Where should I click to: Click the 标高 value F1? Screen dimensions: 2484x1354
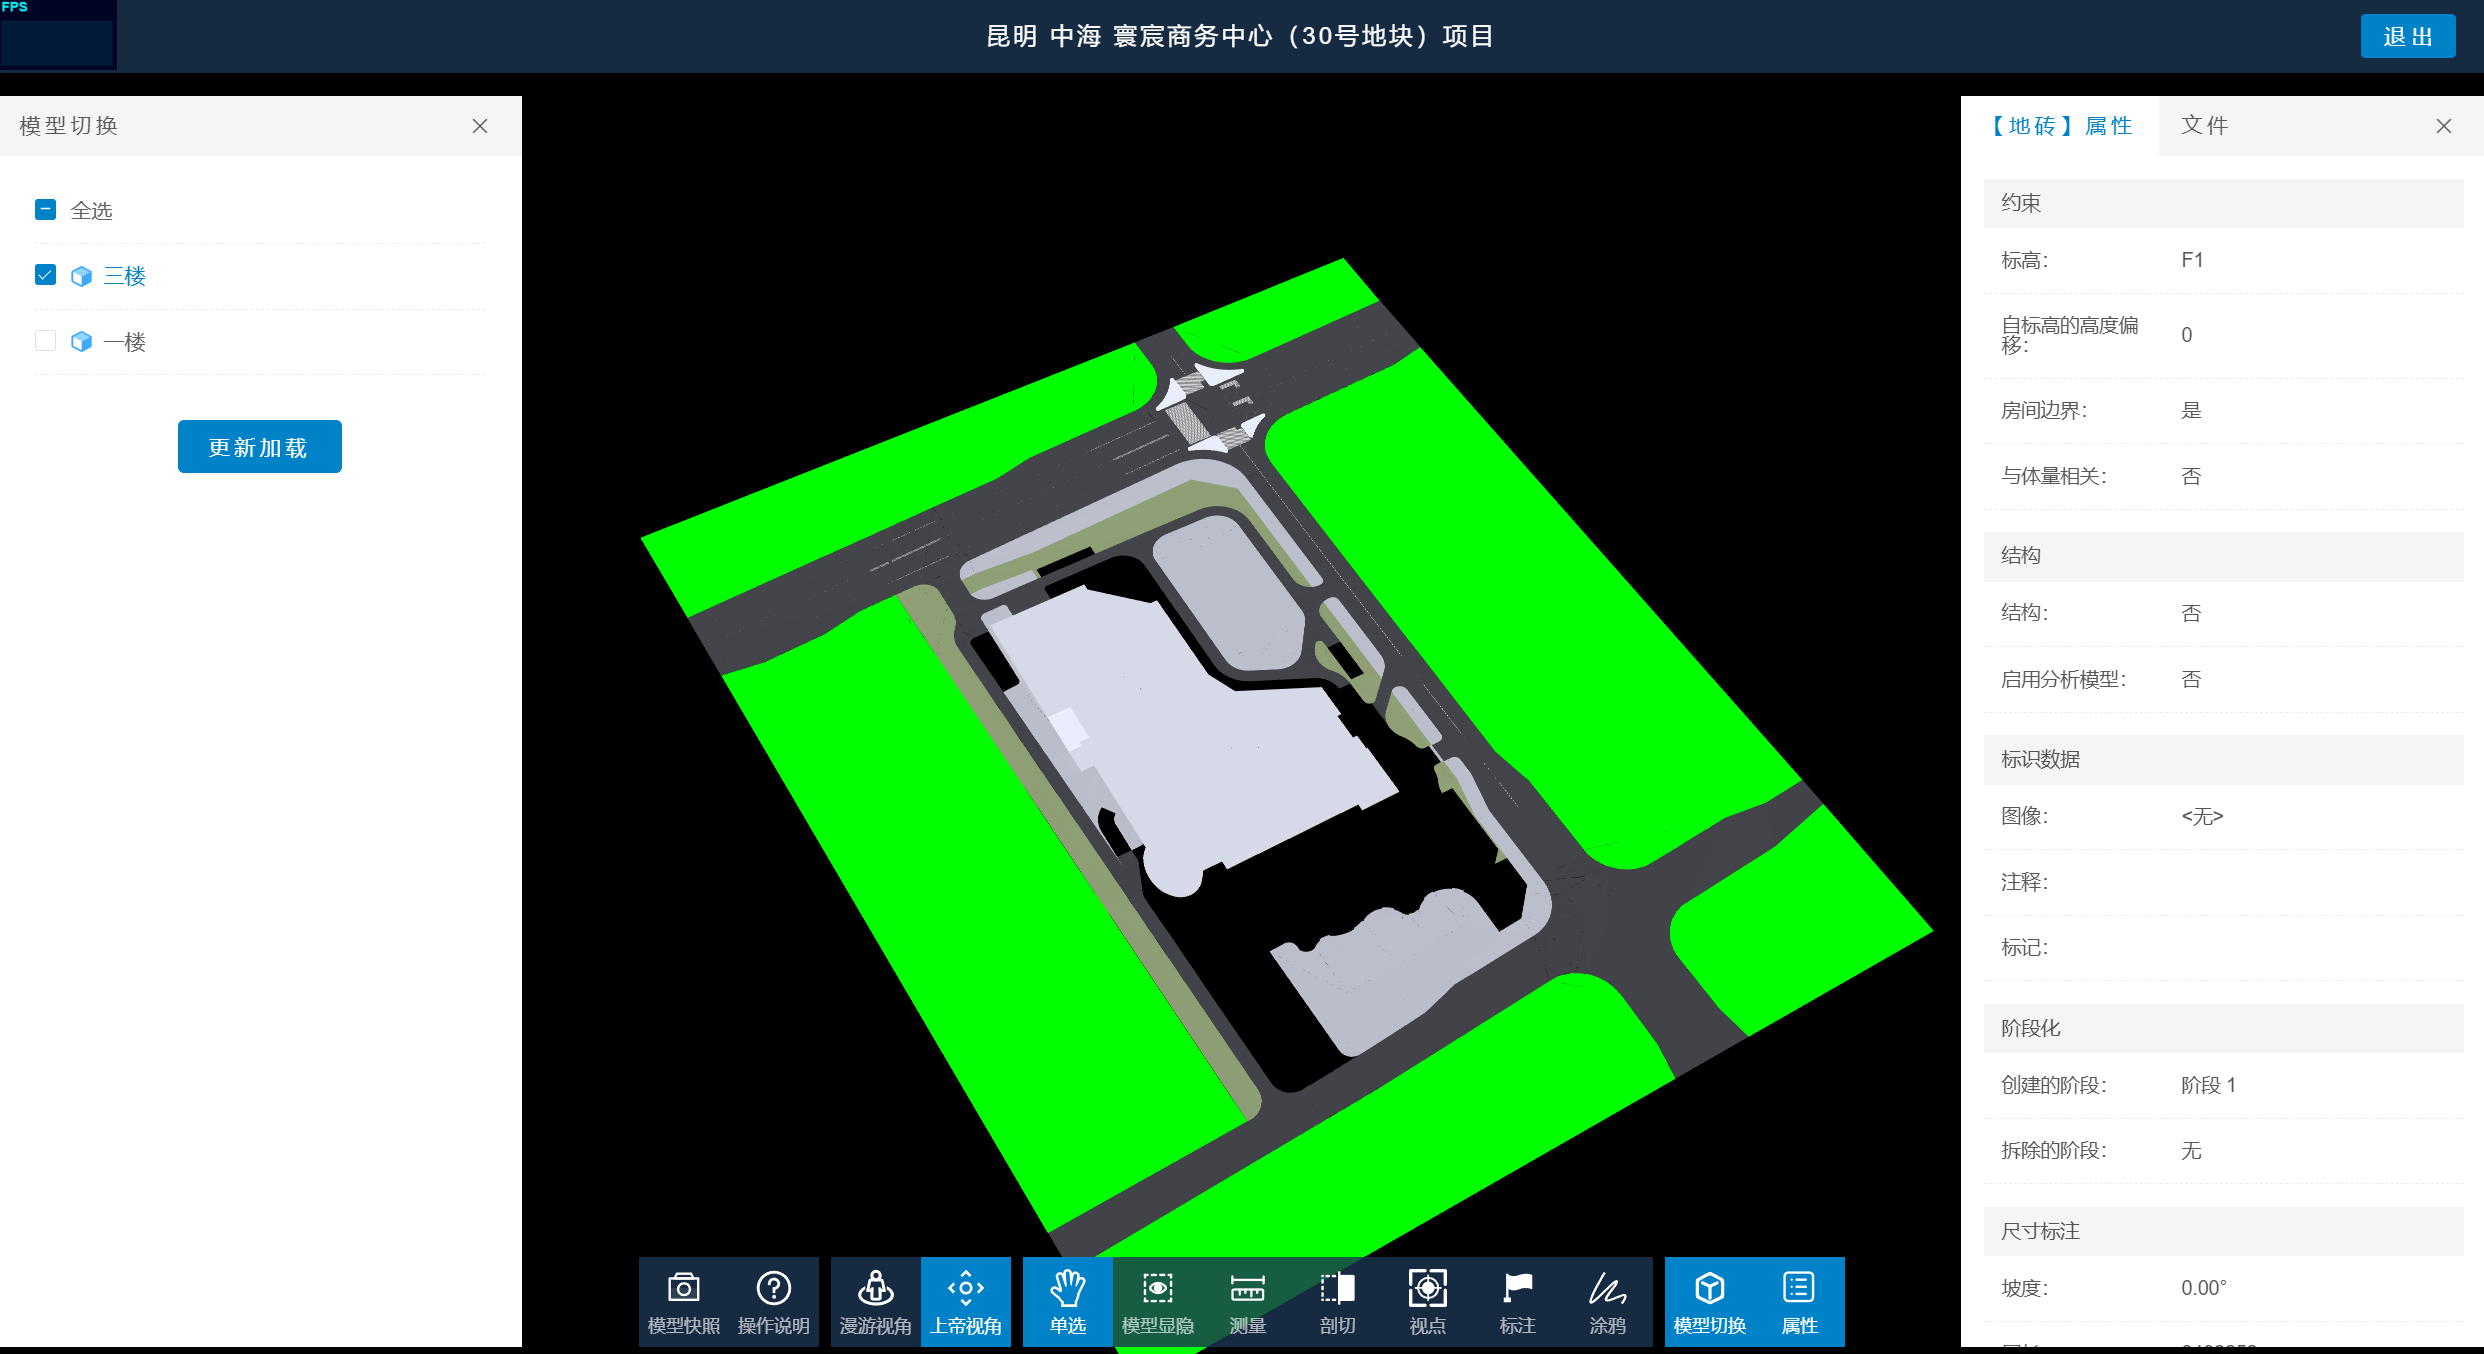pos(2192,260)
